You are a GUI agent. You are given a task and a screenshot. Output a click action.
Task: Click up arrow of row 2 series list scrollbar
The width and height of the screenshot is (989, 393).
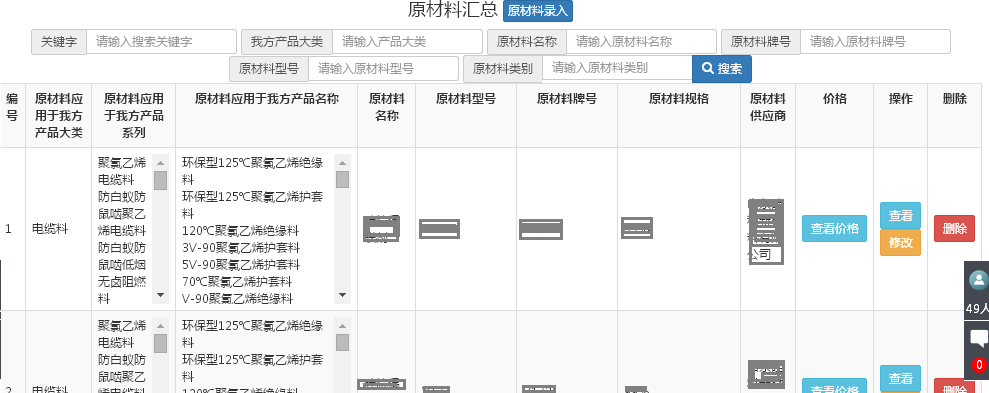pyautogui.click(x=160, y=326)
